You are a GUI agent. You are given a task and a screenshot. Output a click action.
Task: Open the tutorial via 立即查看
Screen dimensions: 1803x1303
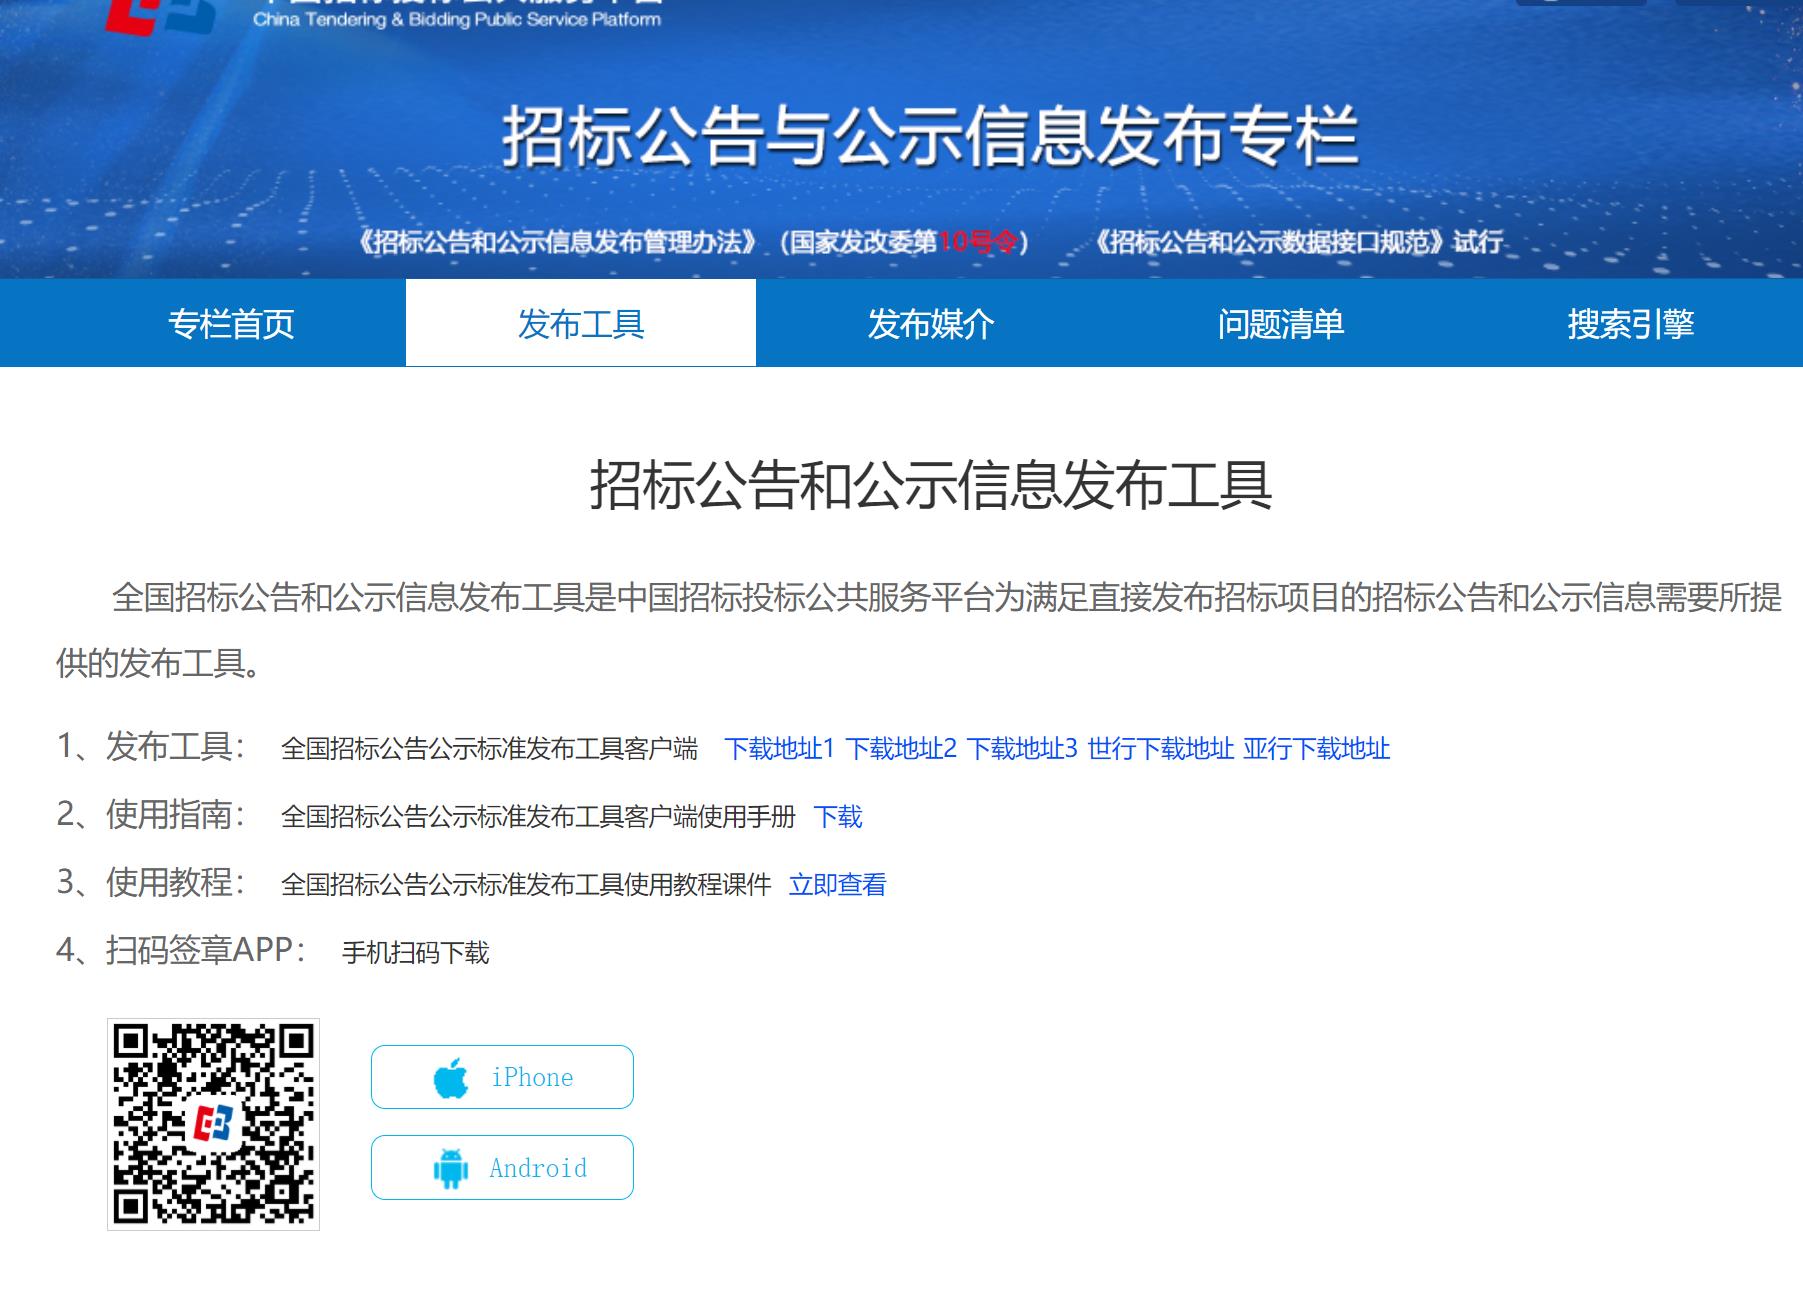coord(838,885)
